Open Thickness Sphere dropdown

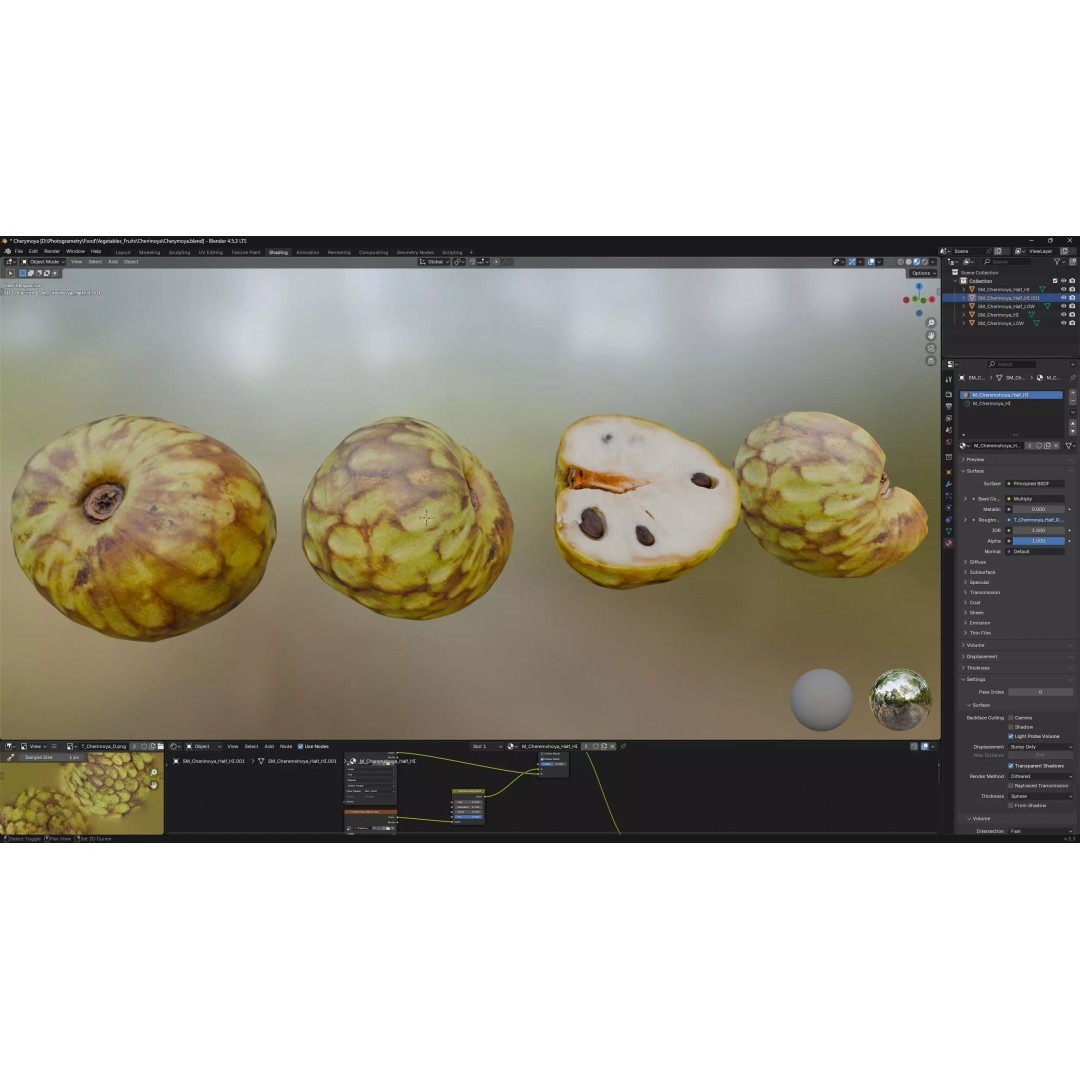click(x=1040, y=796)
